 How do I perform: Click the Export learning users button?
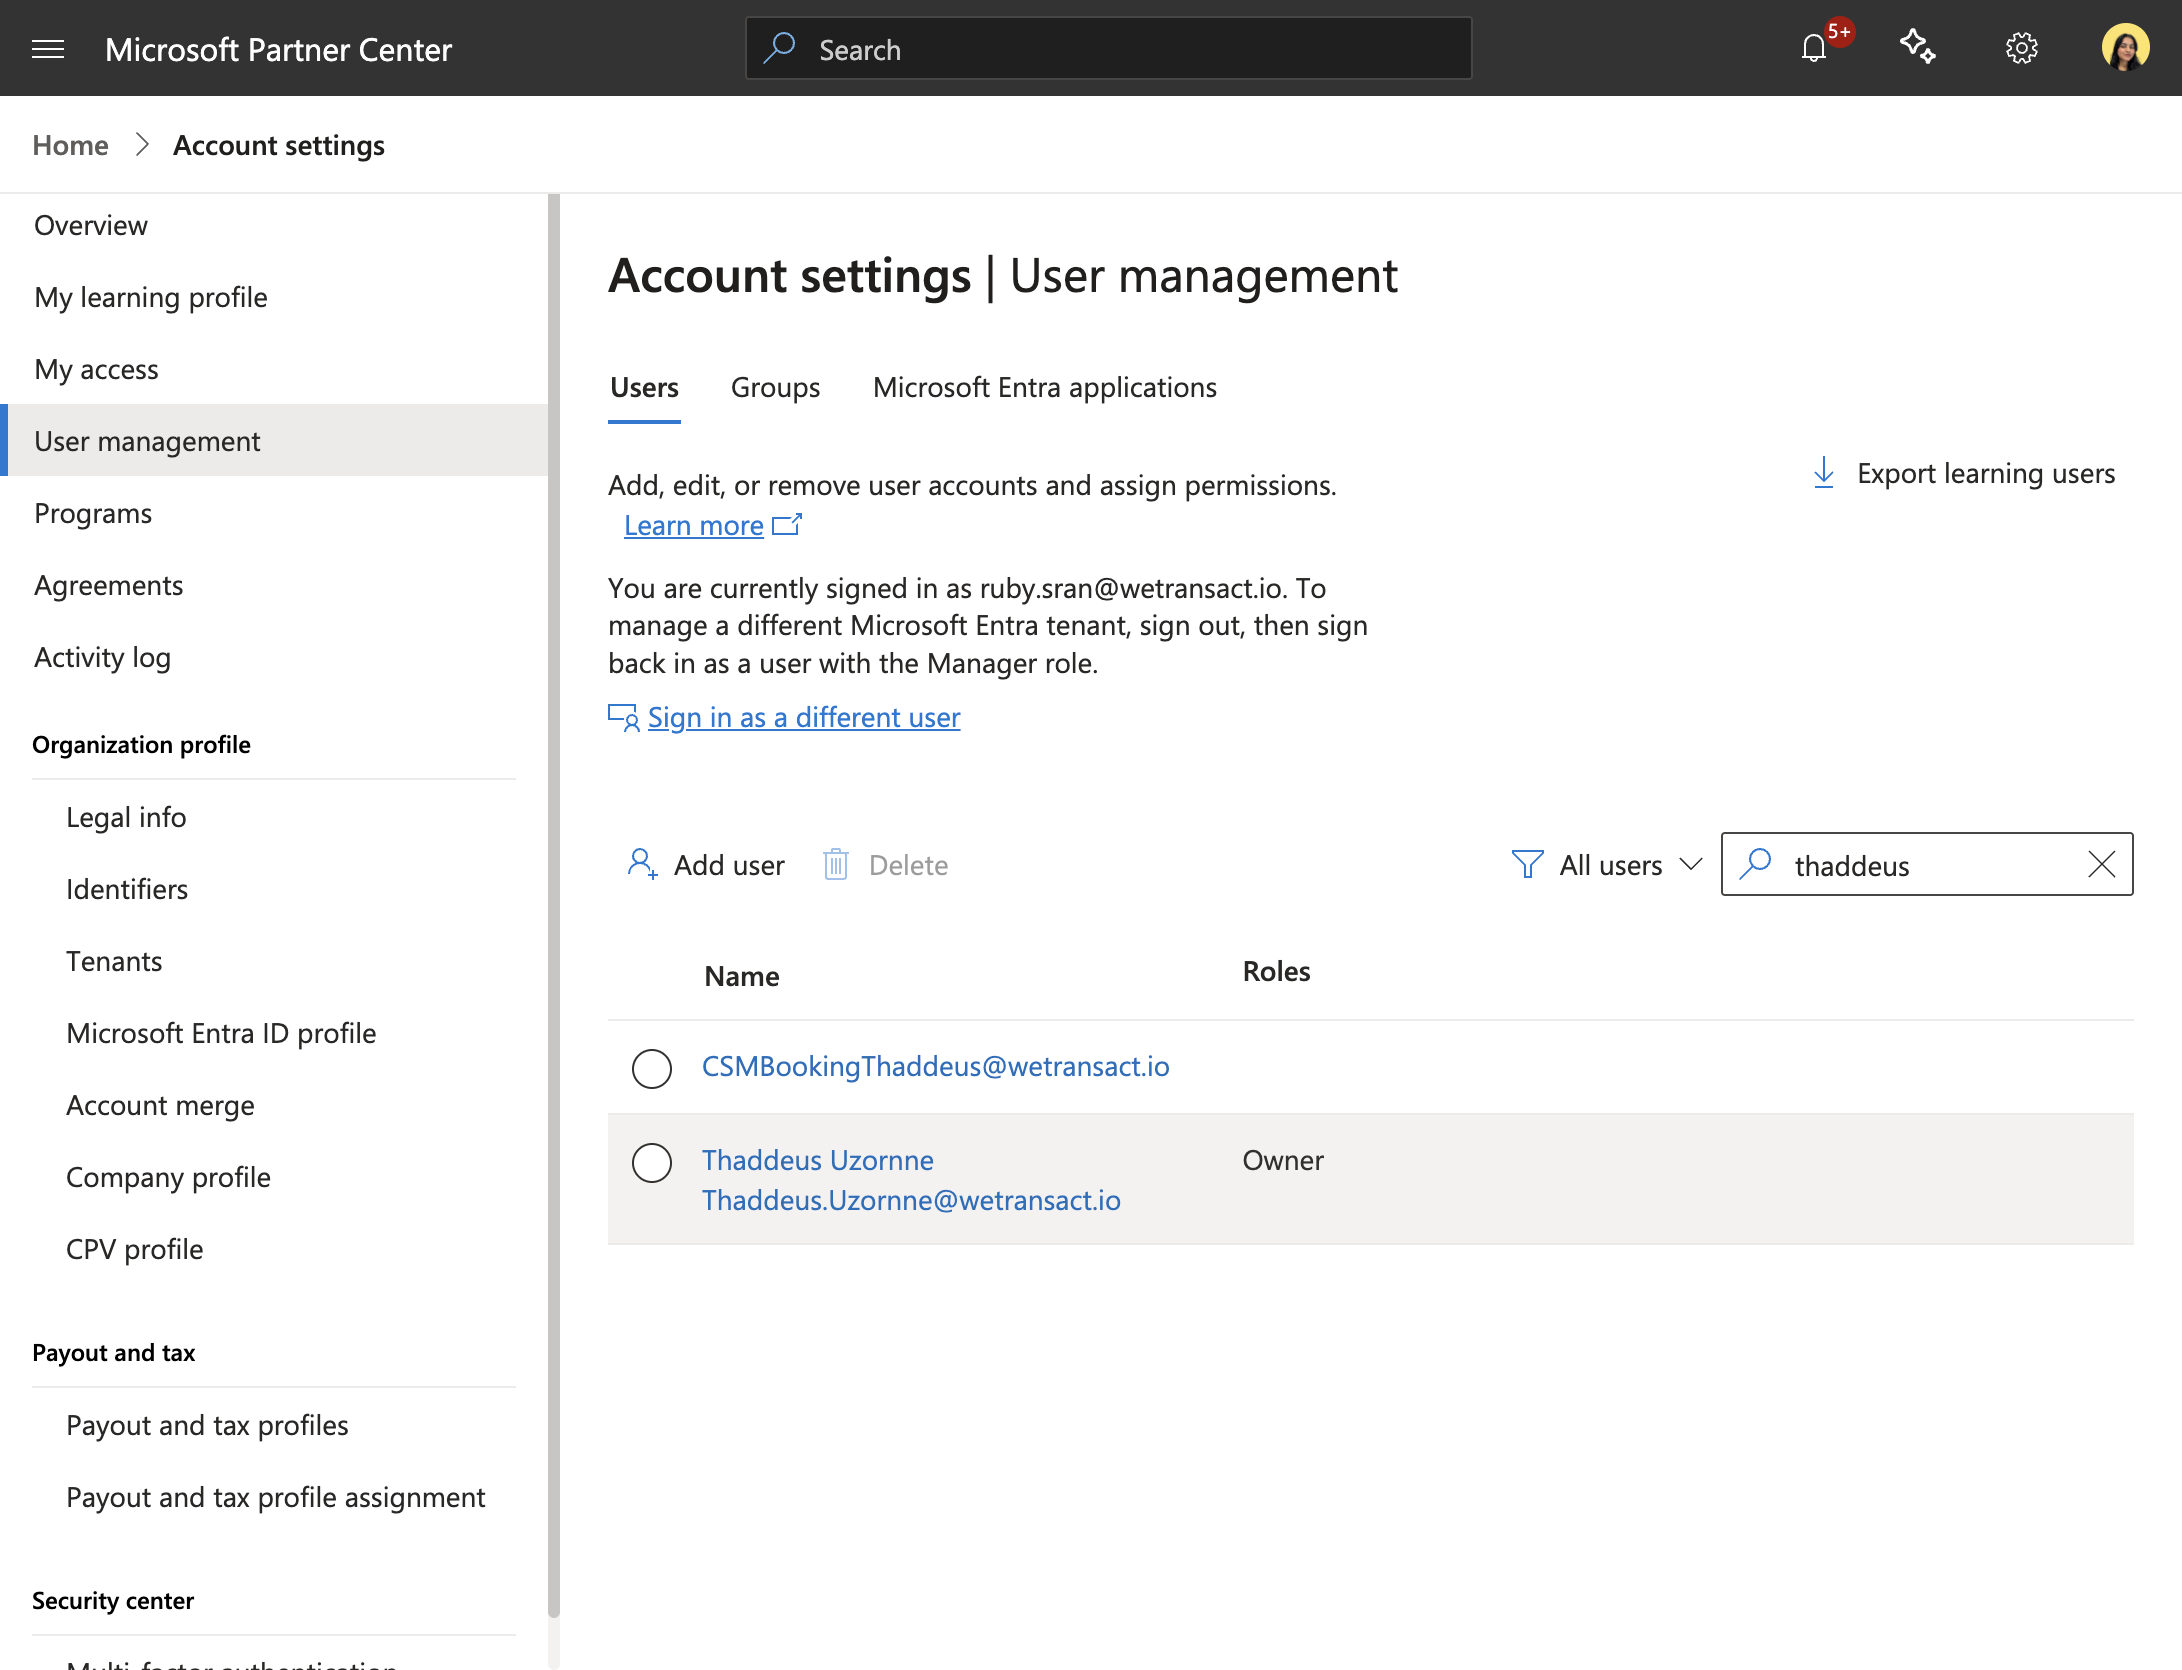pos(1964,473)
